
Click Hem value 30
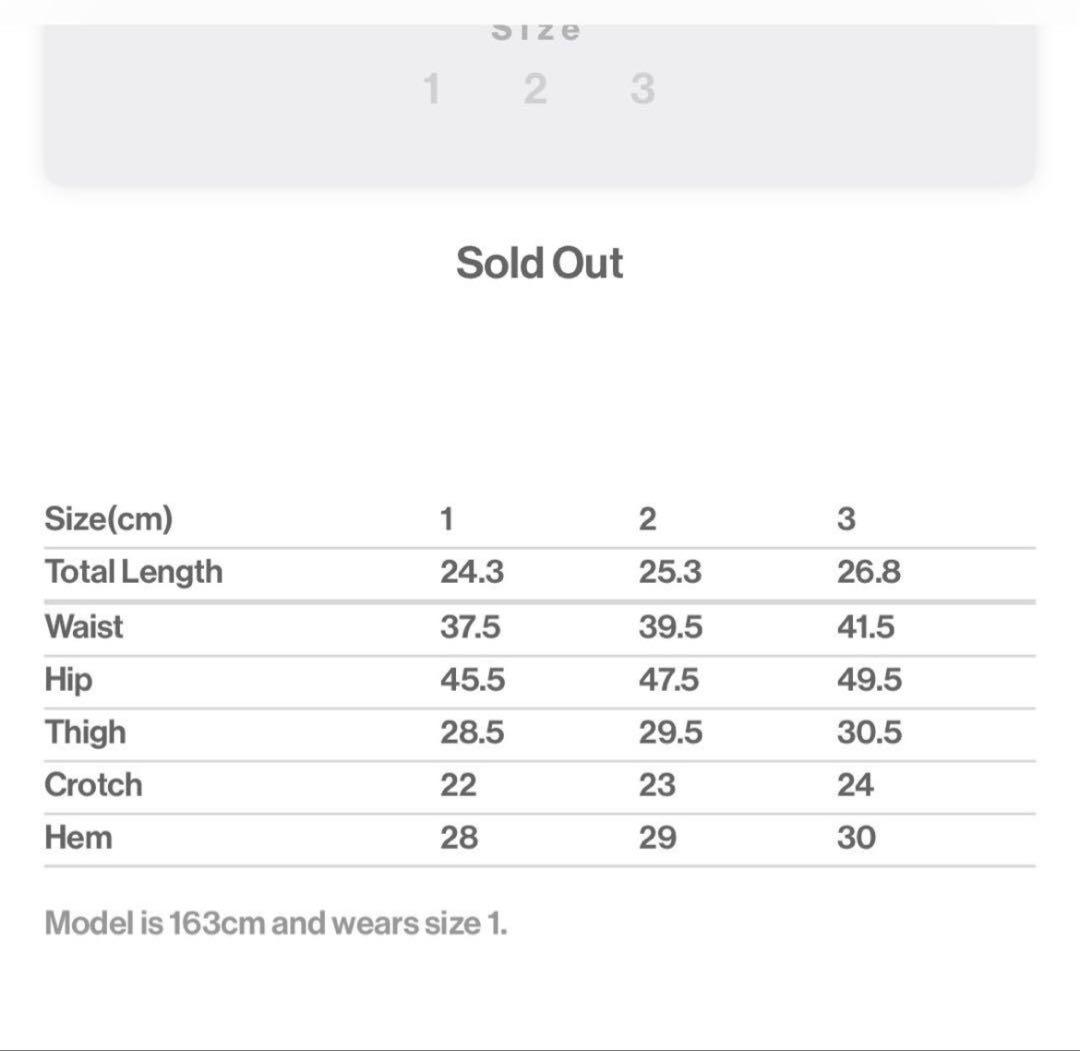(856, 837)
